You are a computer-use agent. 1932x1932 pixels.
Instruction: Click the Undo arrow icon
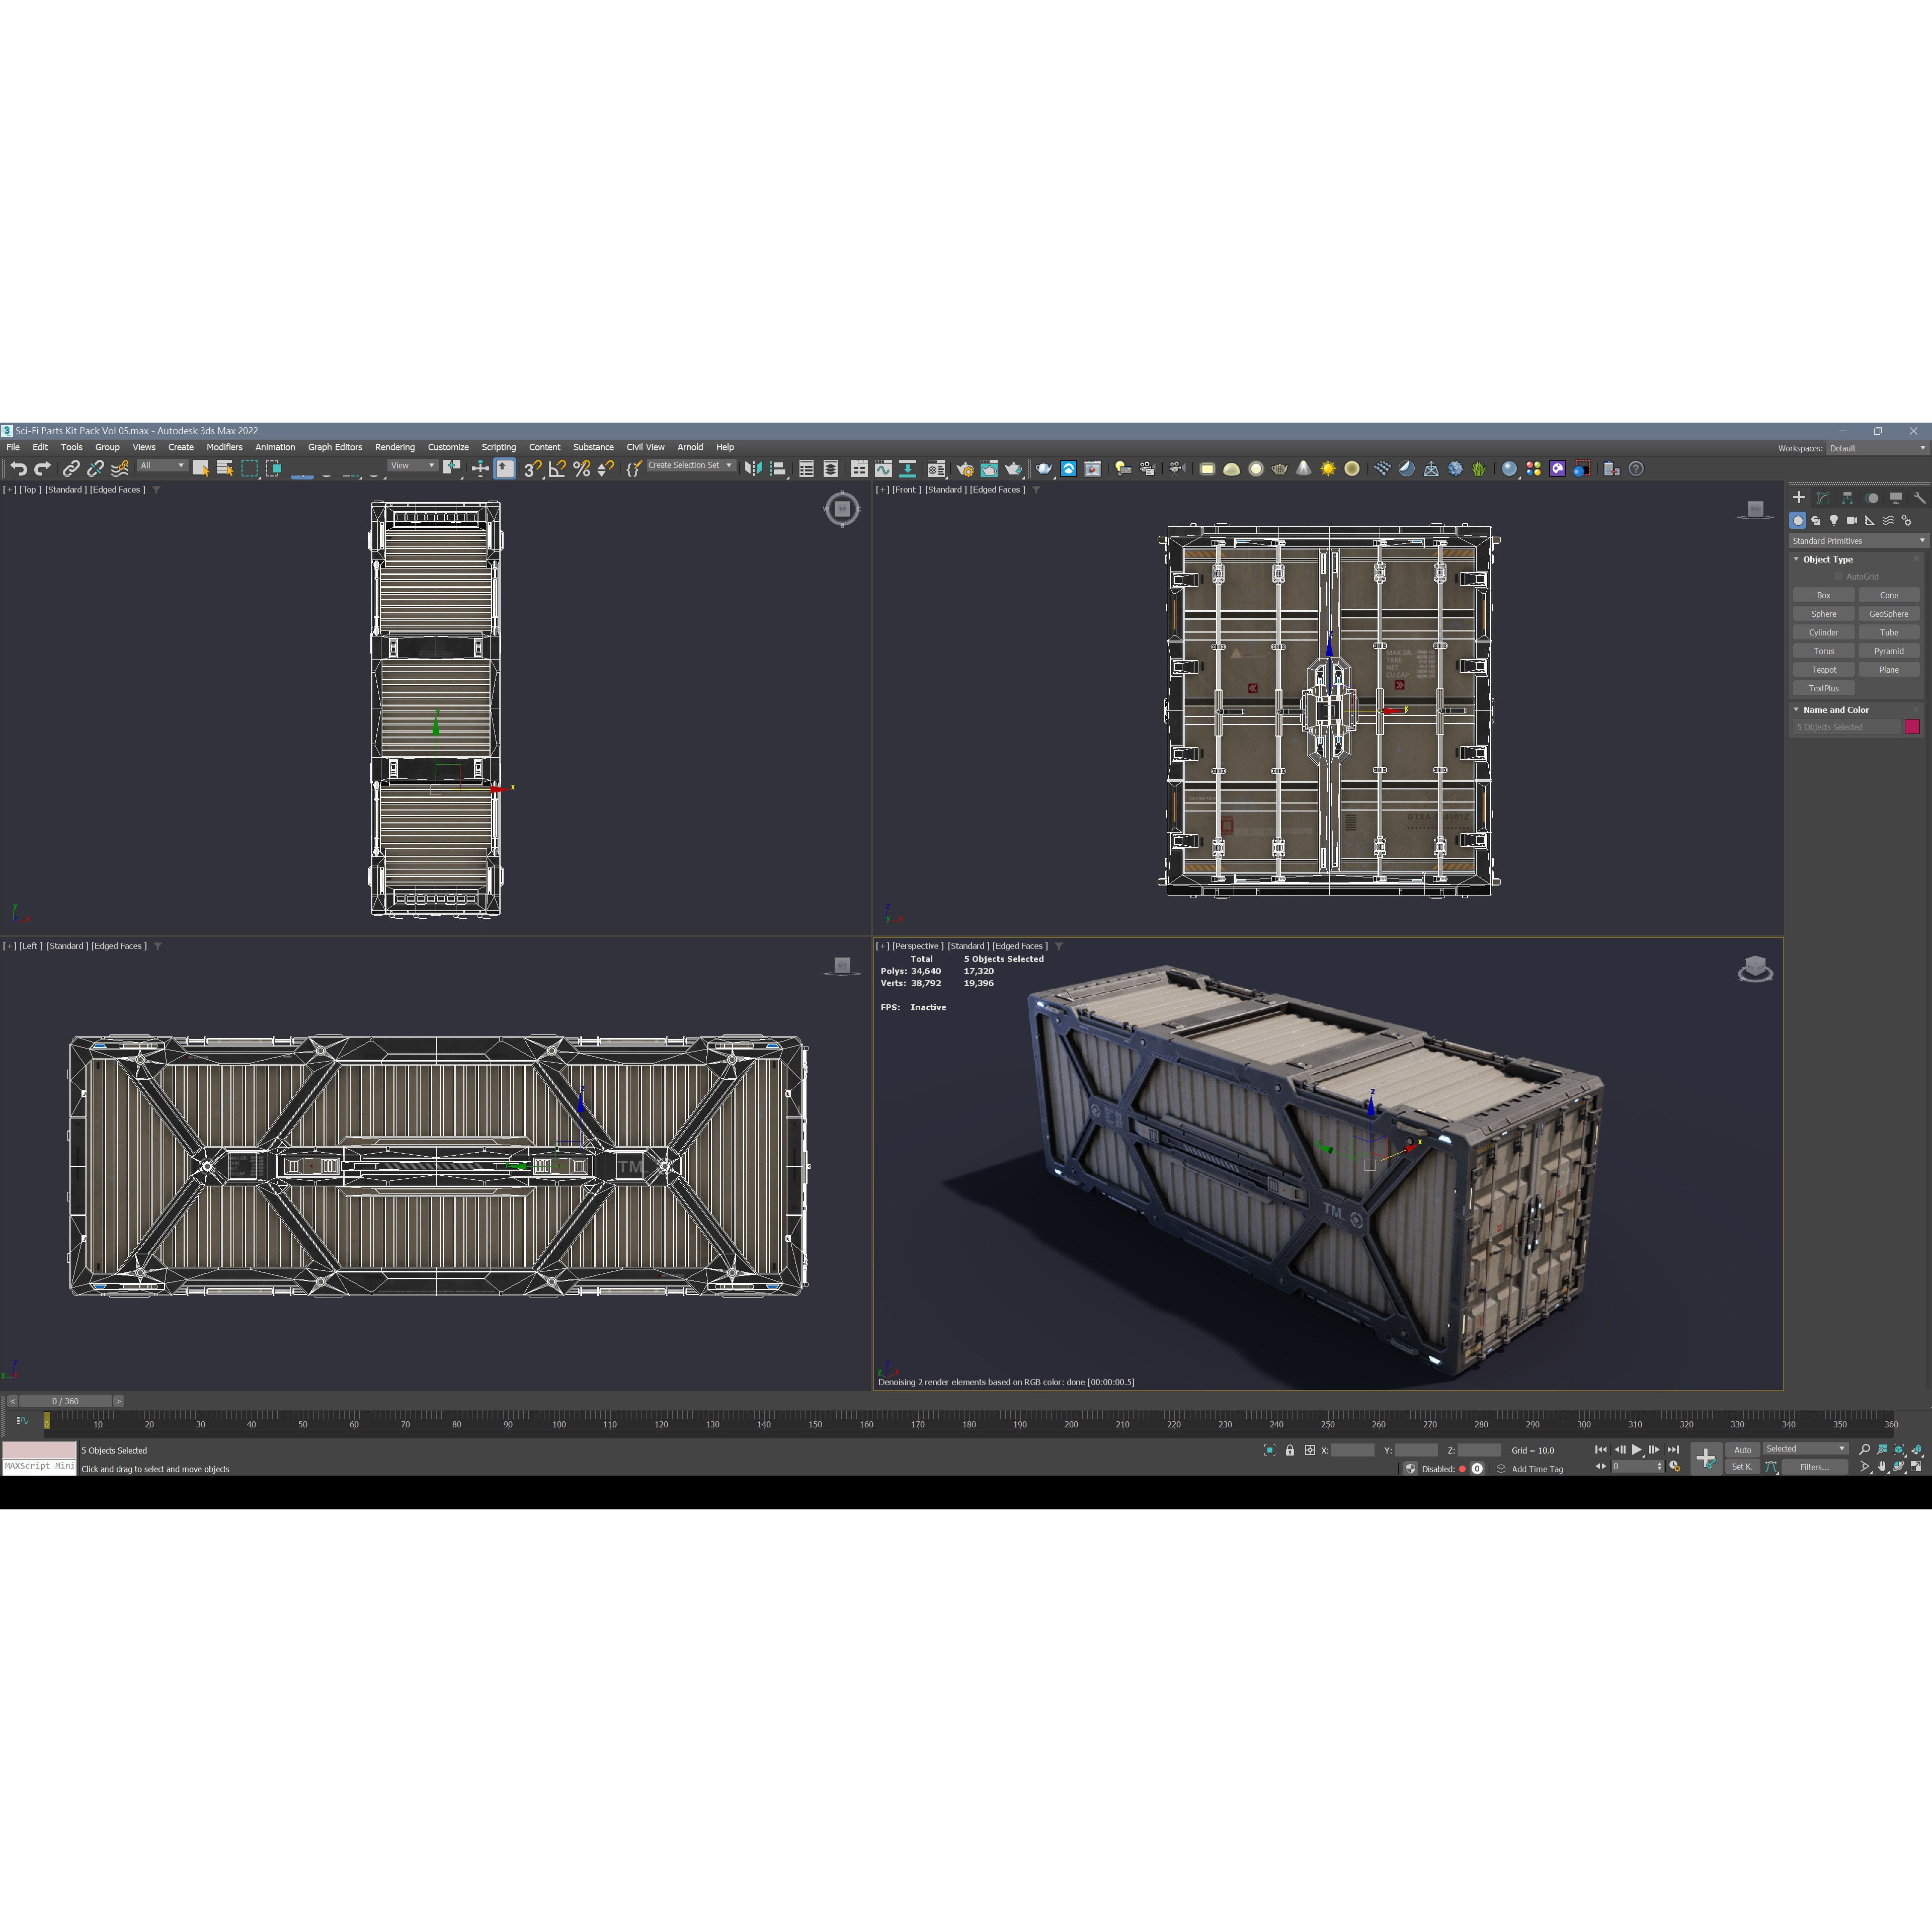(18, 469)
